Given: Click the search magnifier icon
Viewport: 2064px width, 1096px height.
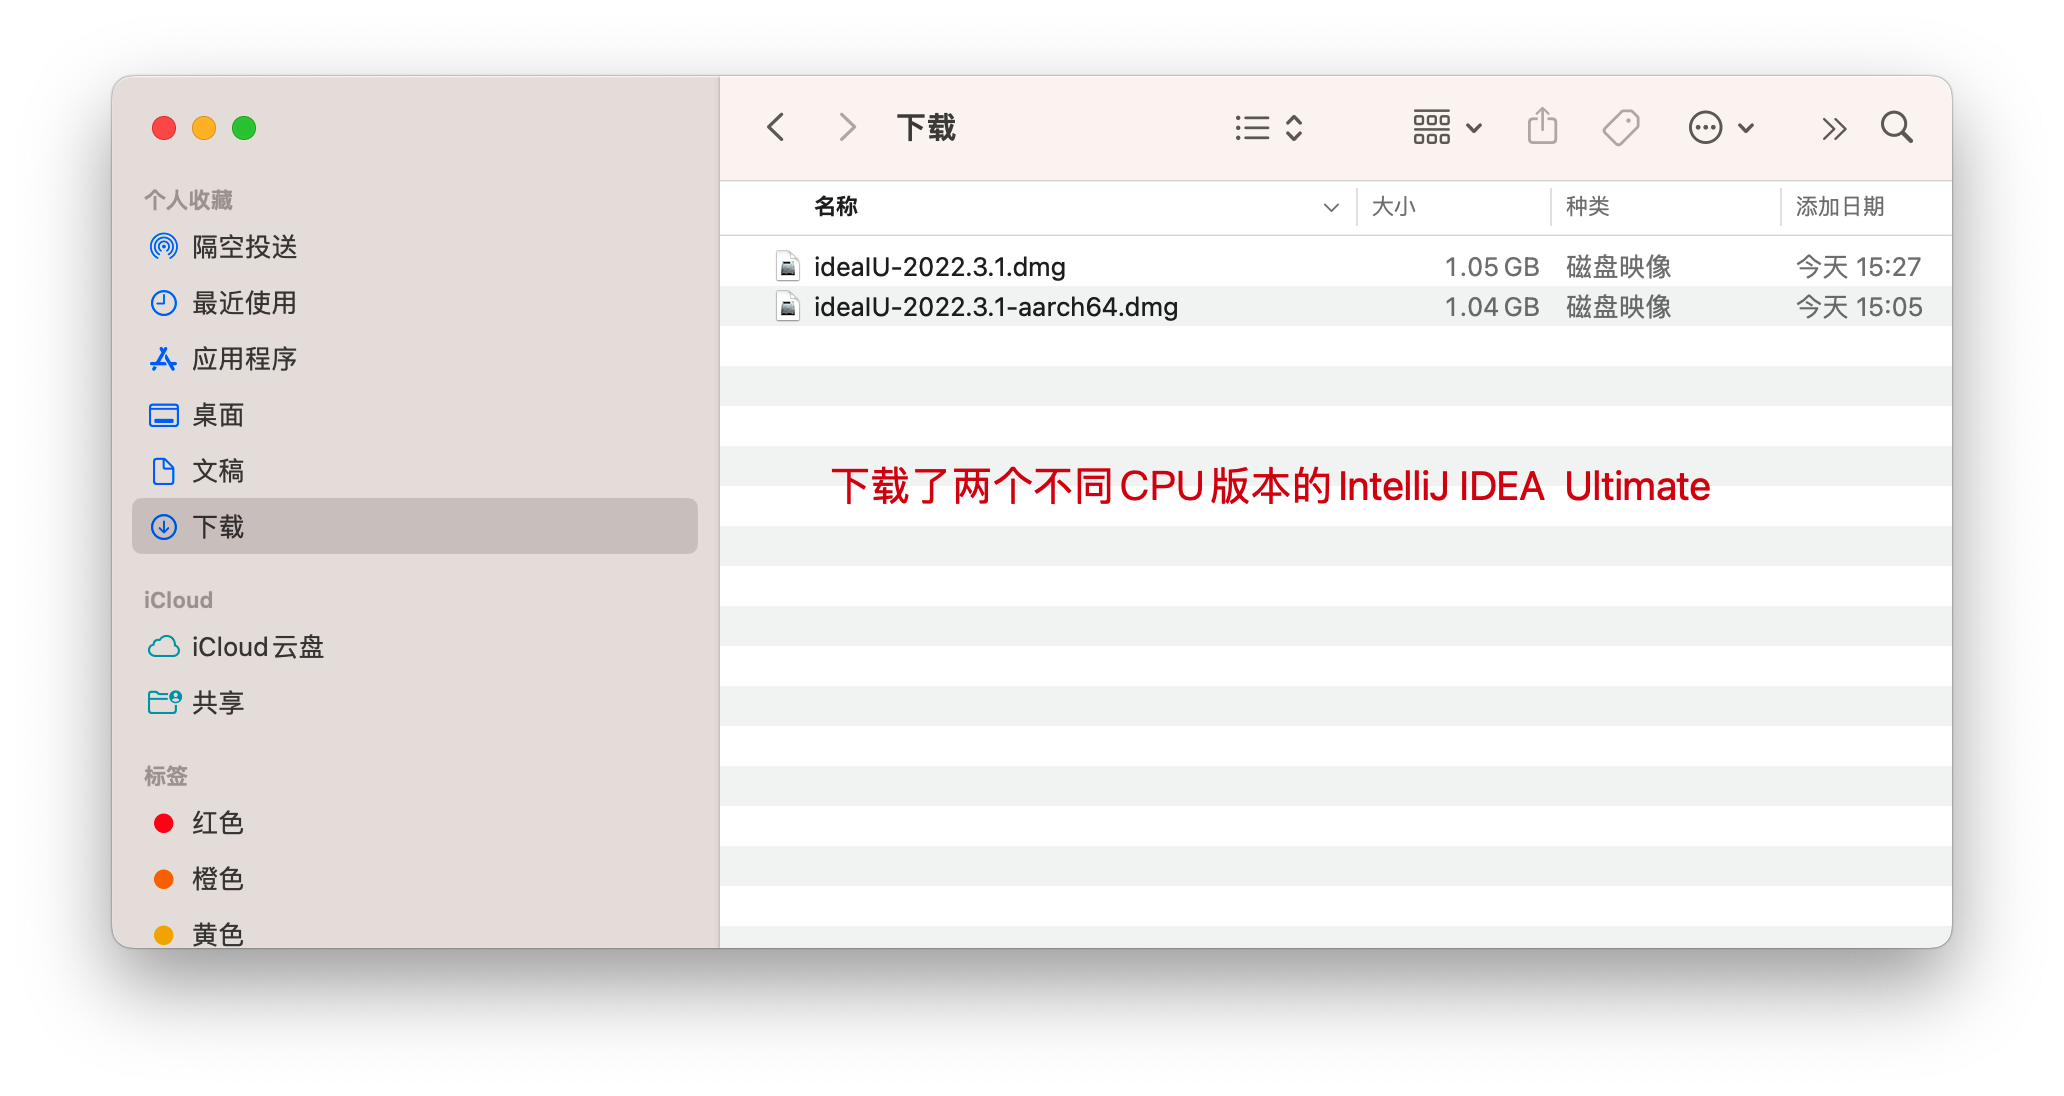Looking at the screenshot, I should (1896, 128).
